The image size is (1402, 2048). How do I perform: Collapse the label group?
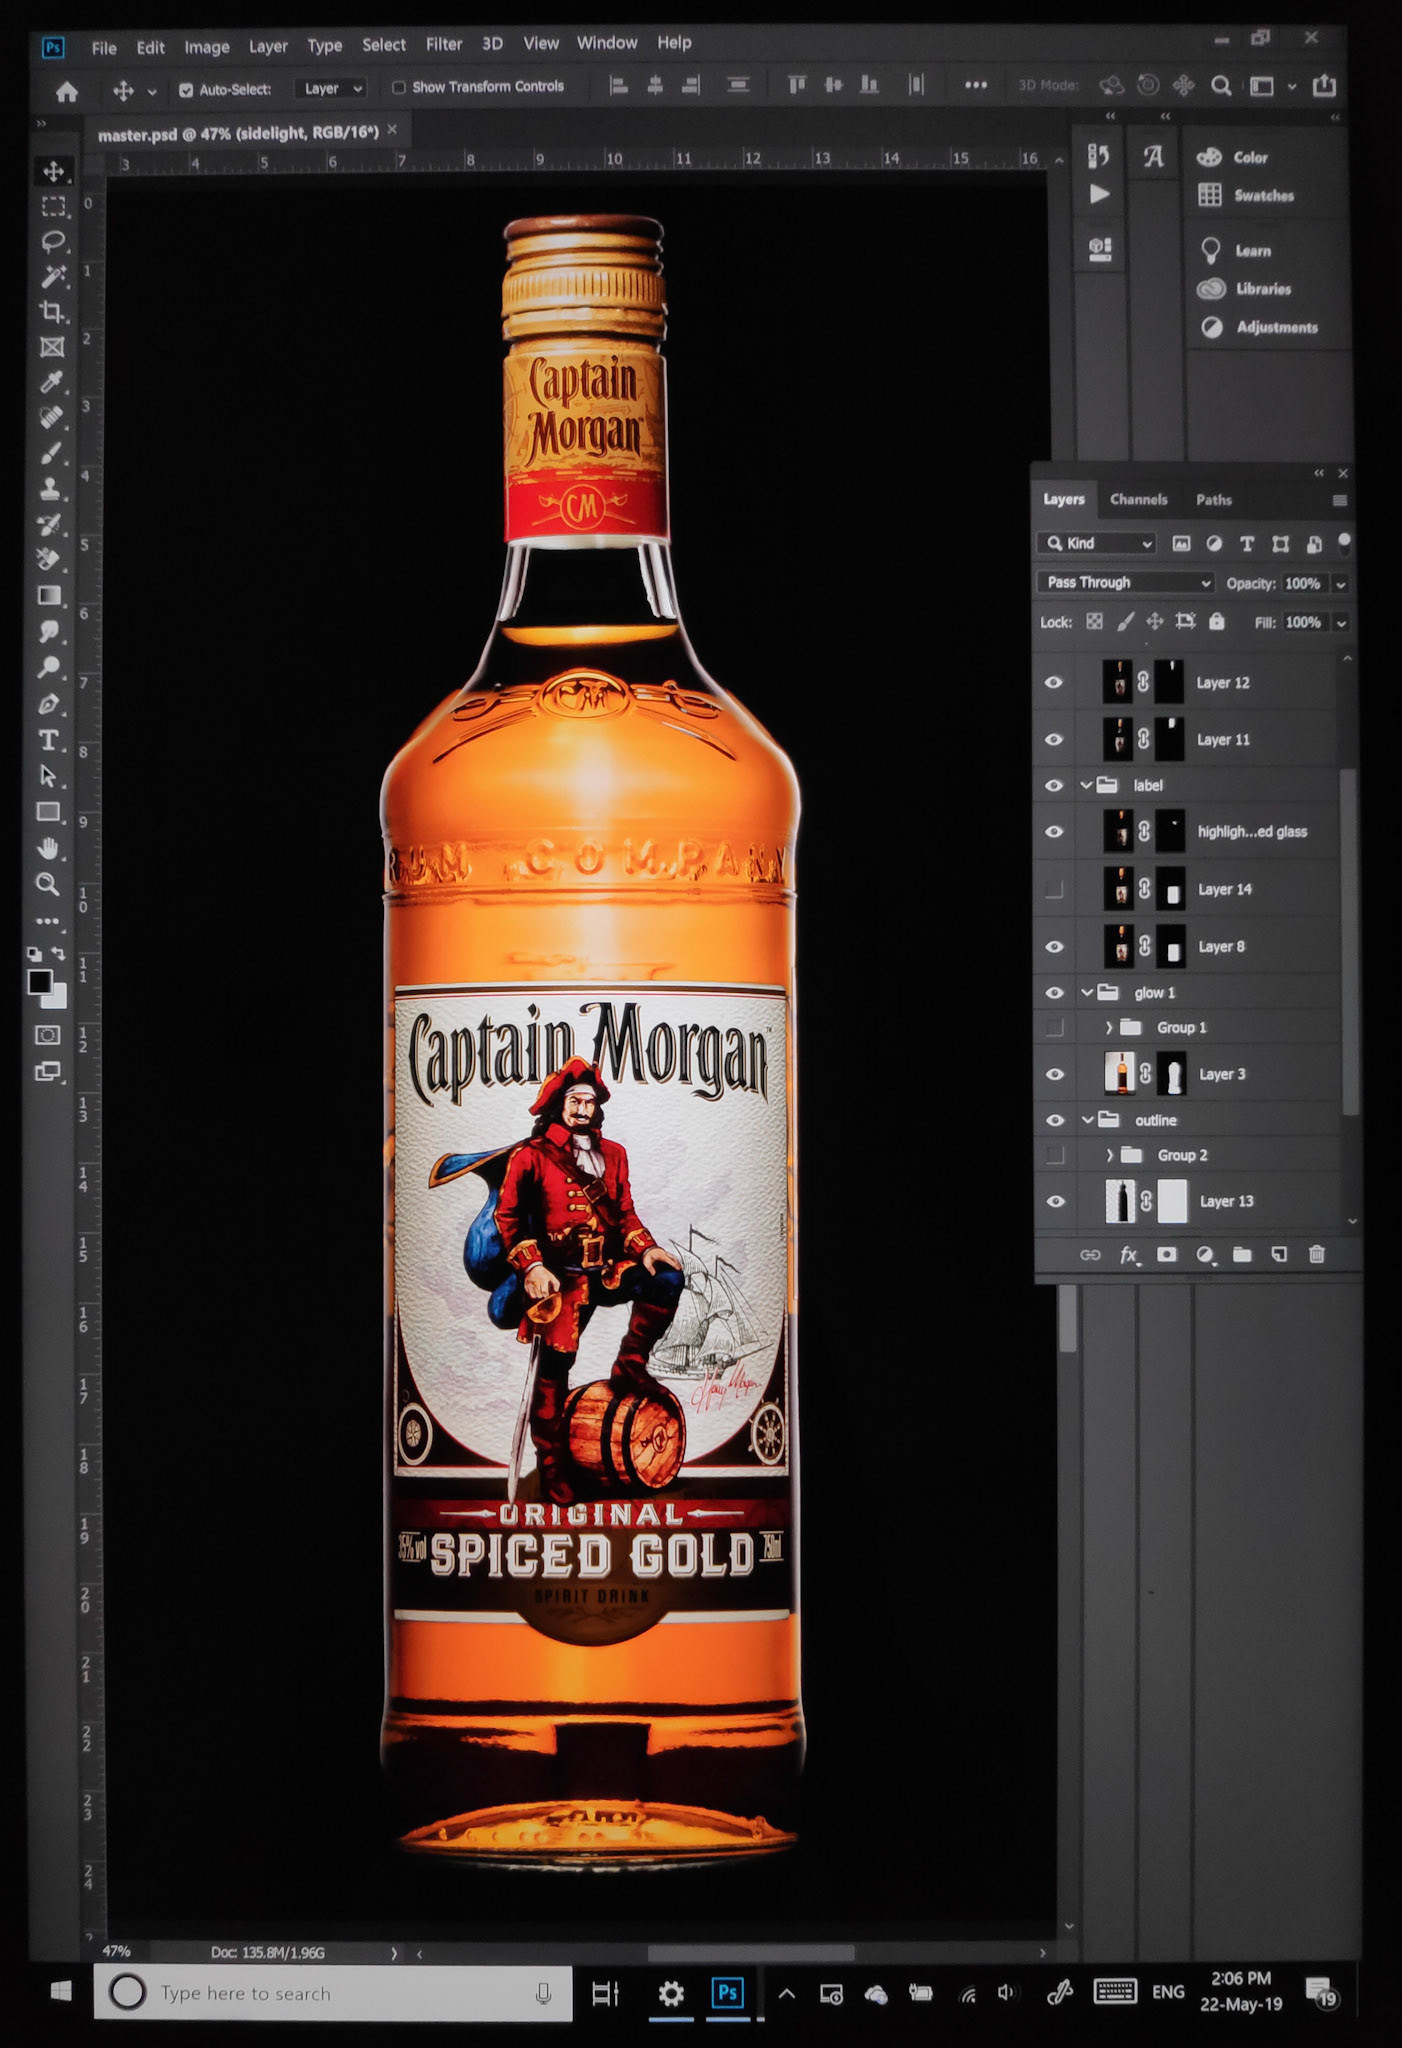pyautogui.click(x=1087, y=785)
